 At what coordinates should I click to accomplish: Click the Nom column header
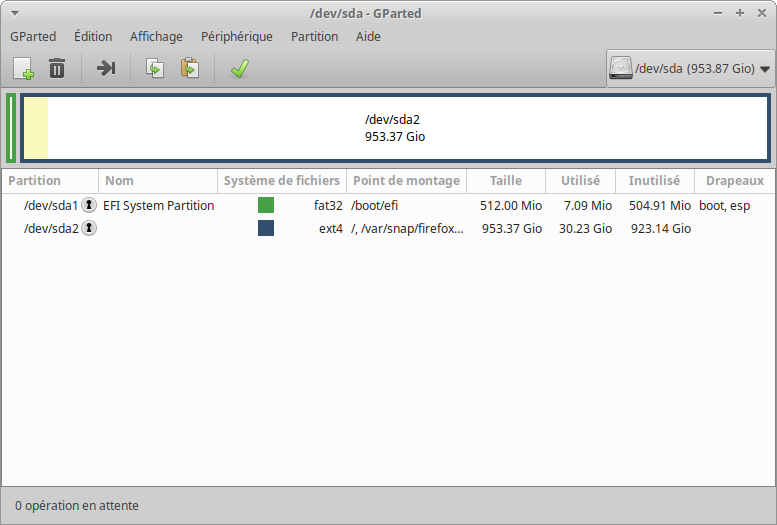[158, 181]
